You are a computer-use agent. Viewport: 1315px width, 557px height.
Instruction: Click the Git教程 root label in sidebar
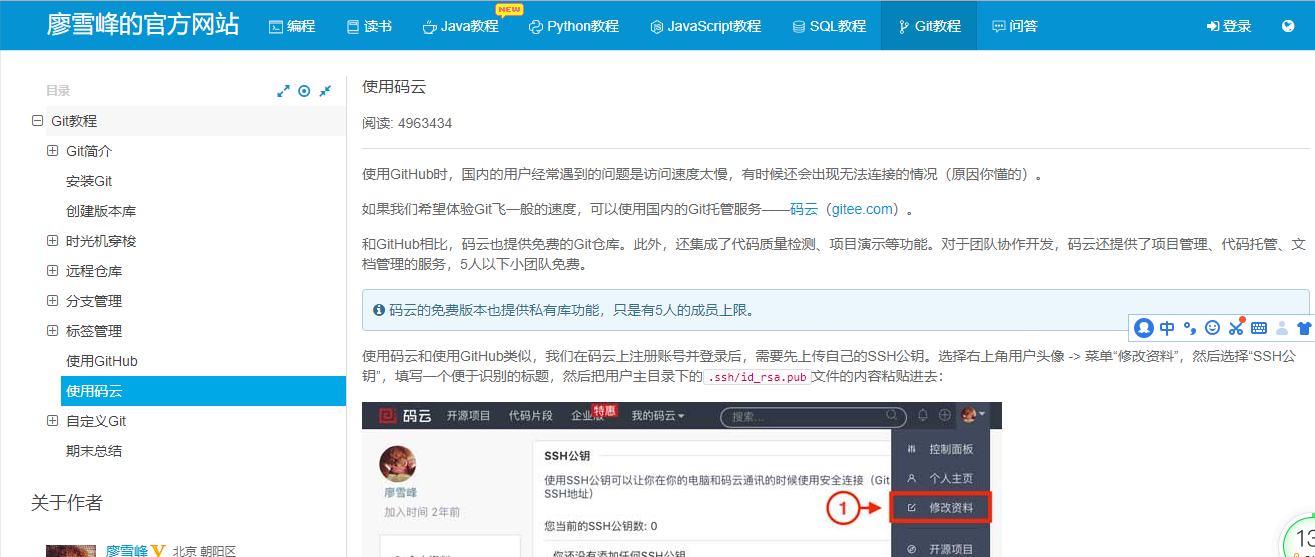coord(74,121)
